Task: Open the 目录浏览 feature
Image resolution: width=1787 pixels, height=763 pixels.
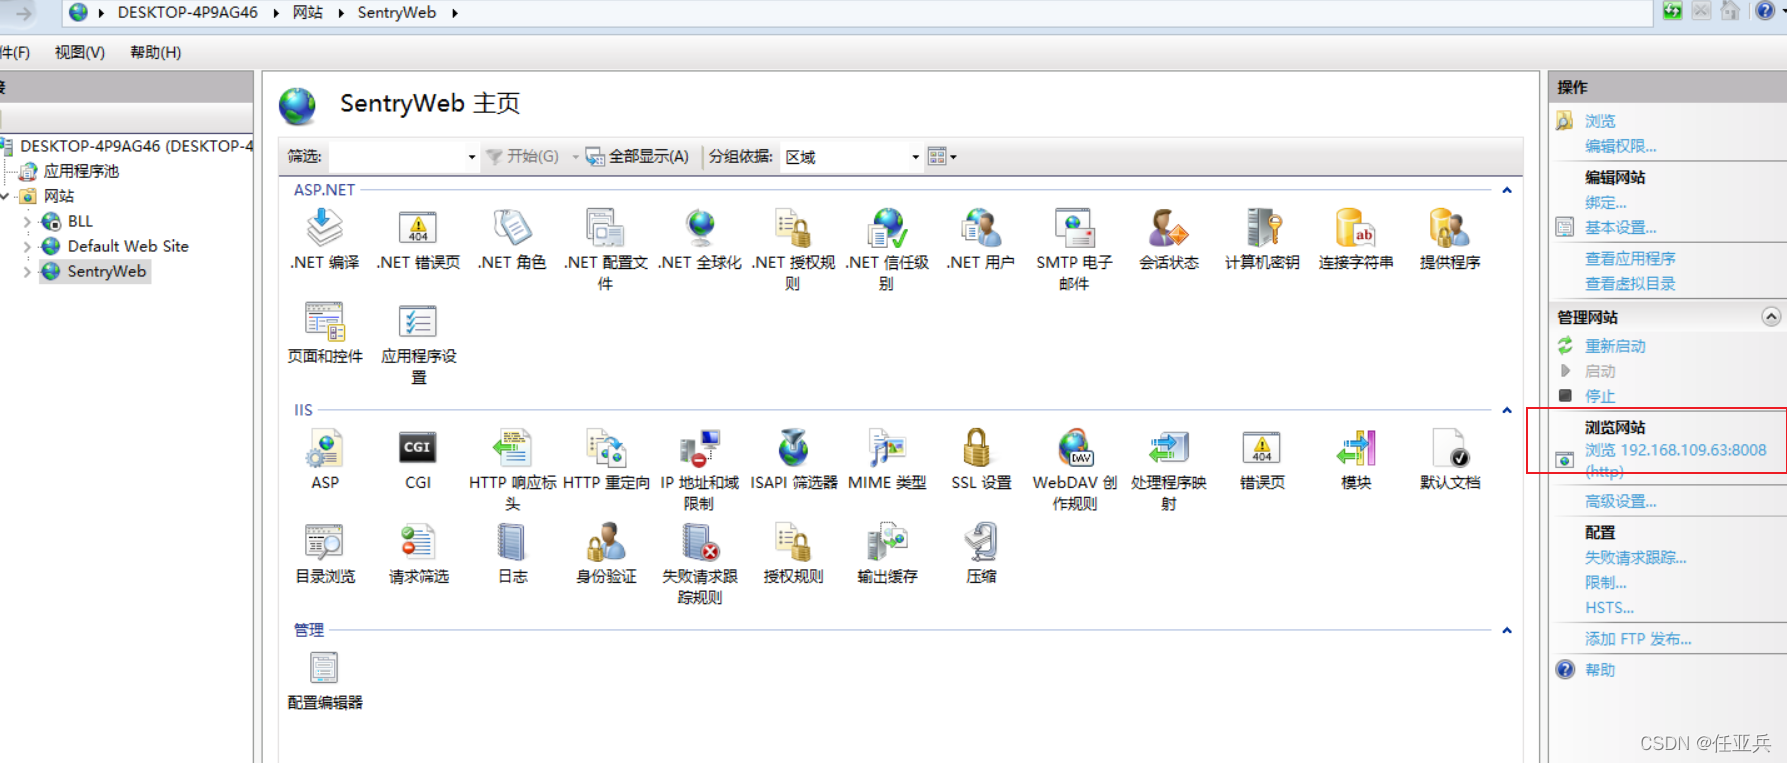Action: click(x=324, y=553)
